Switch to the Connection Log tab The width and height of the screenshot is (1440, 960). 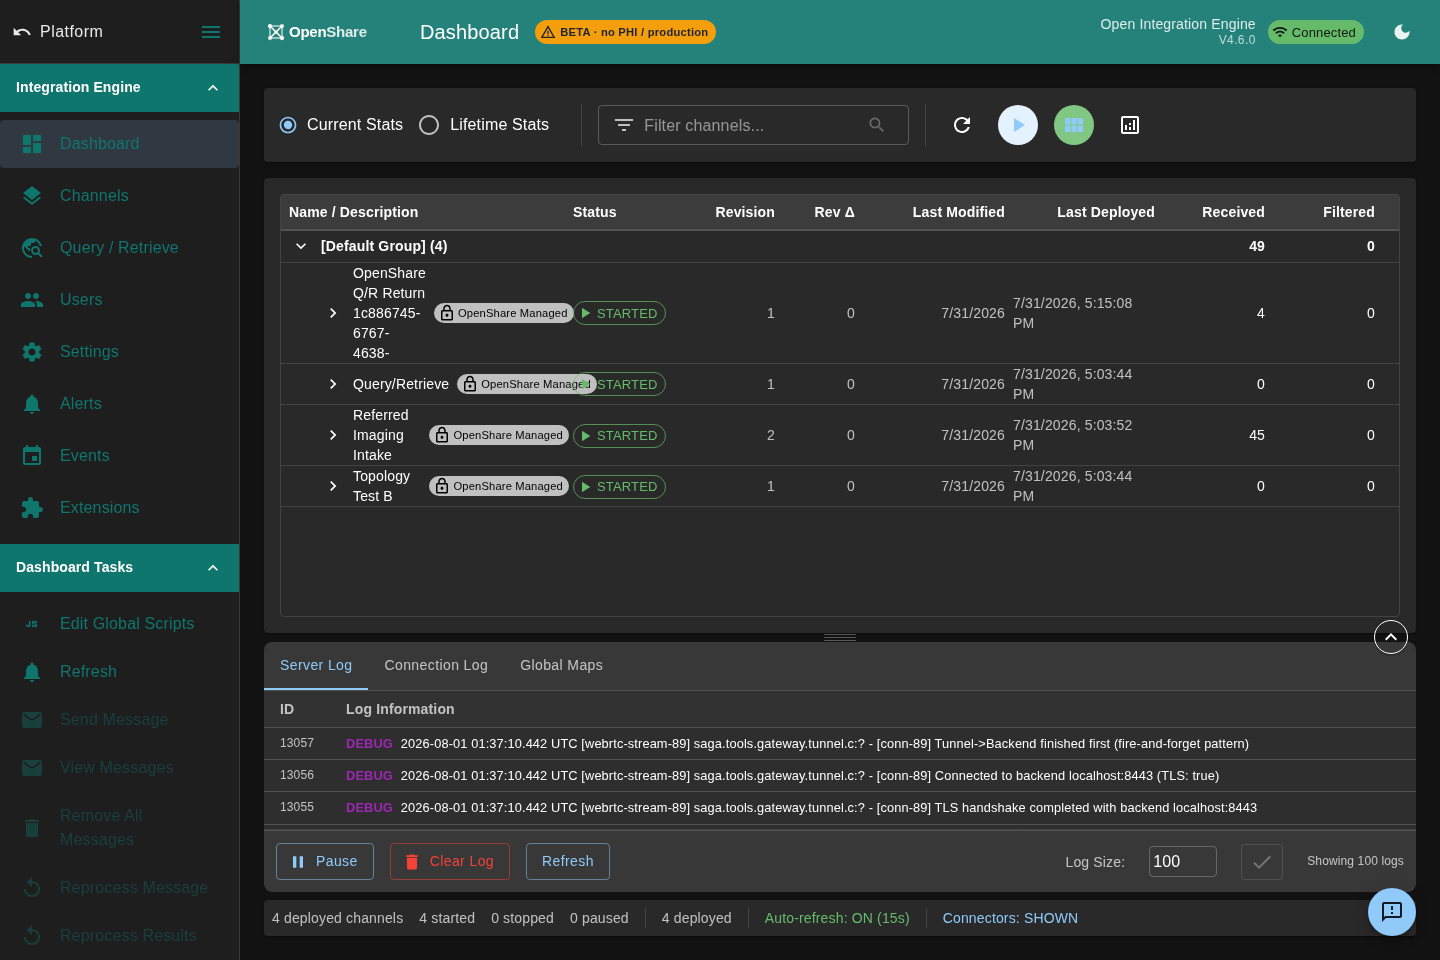(x=436, y=666)
